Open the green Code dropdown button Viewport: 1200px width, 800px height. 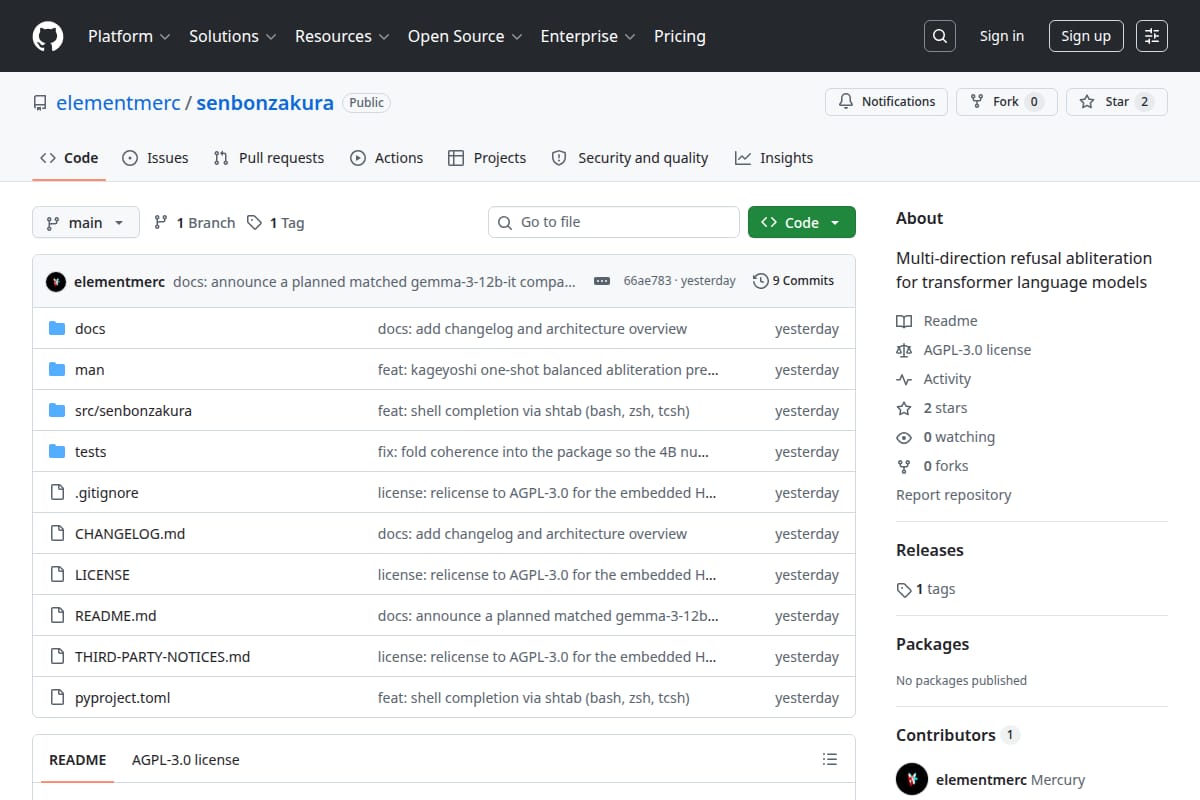tap(802, 222)
